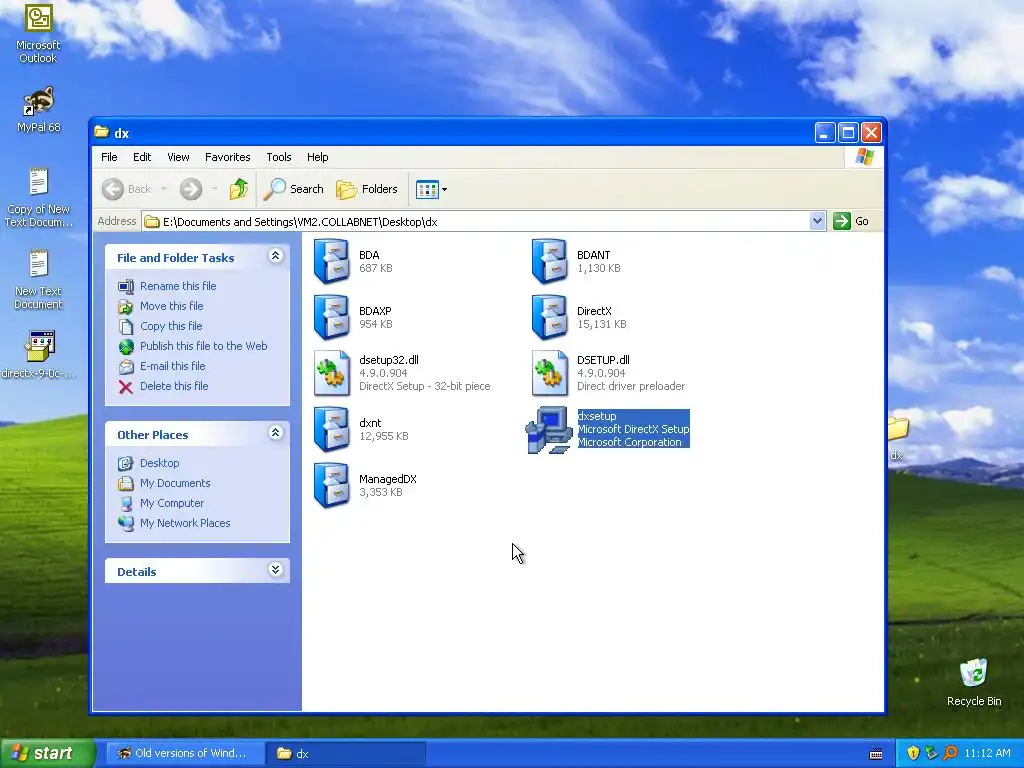The width and height of the screenshot is (1024, 768).
Task: Expand the Details panel
Action: coord(276,570)
